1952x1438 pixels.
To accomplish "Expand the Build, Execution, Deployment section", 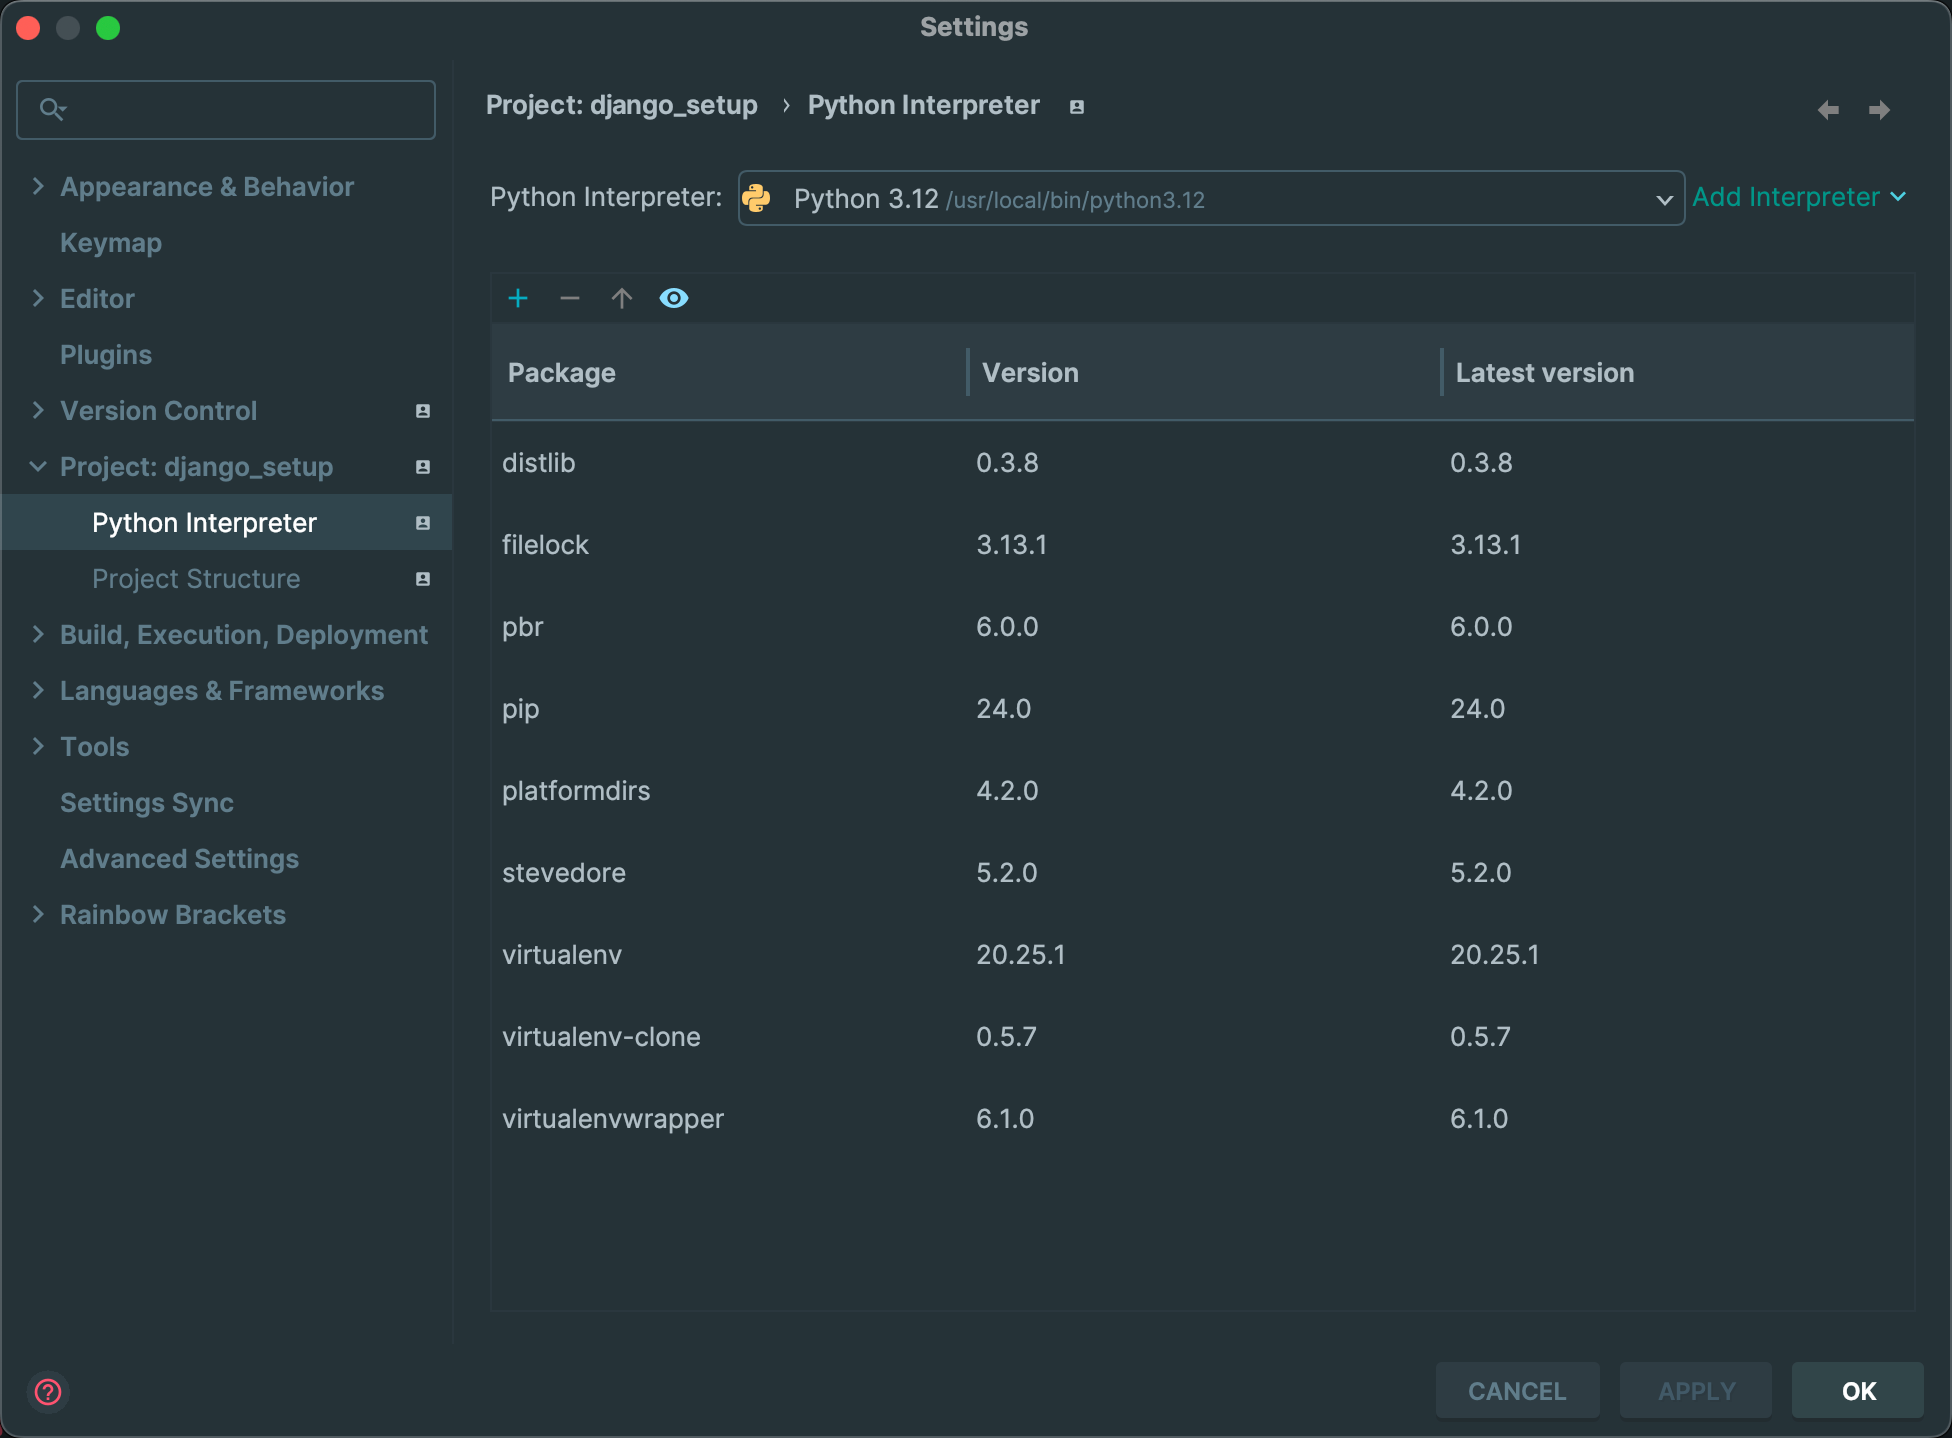I will point(38,634).
